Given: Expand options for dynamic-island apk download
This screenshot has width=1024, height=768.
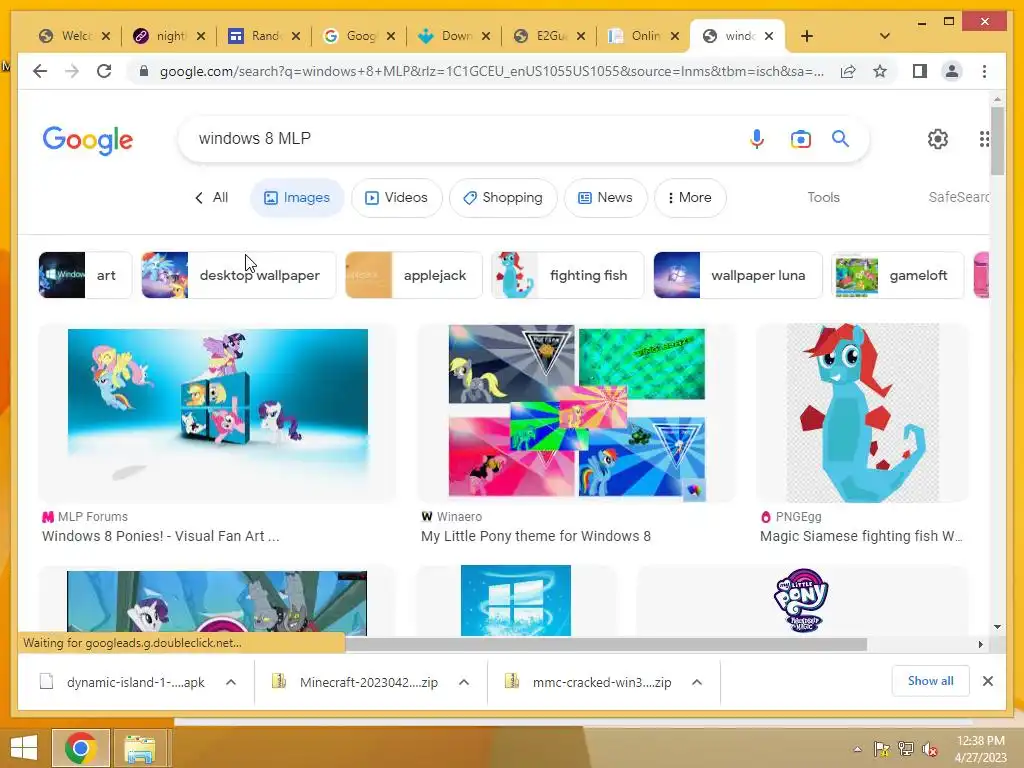Looking at the screenshot, I should (x=231, y=682).
